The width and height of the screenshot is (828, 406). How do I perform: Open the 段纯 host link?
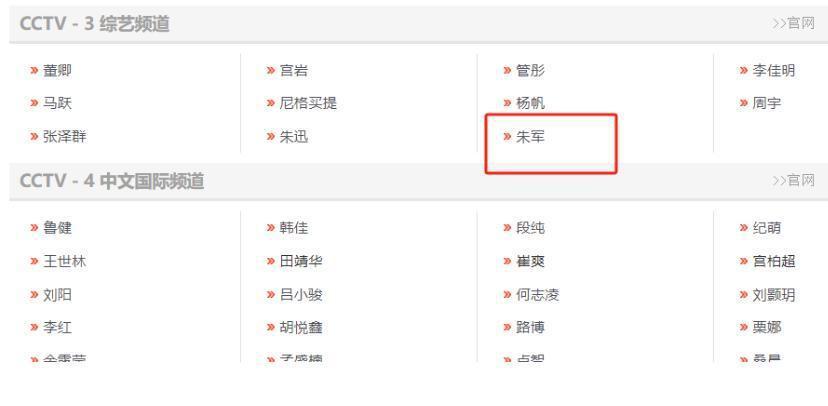(530, 228)
